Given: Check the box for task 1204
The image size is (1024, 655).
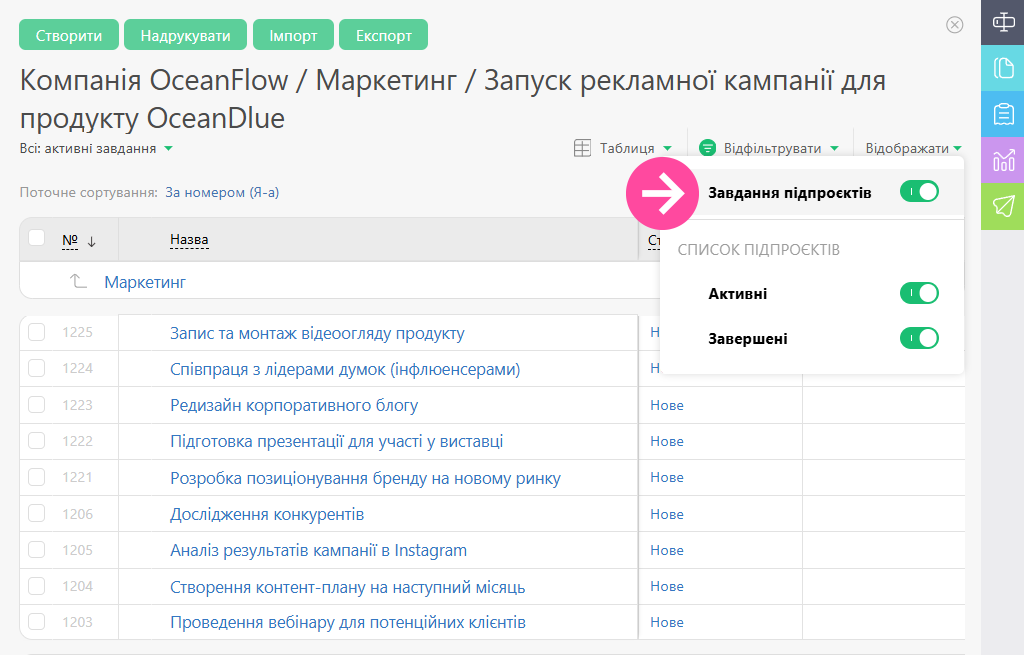Looking at the screenshot, I should click(x=37, y=586).
